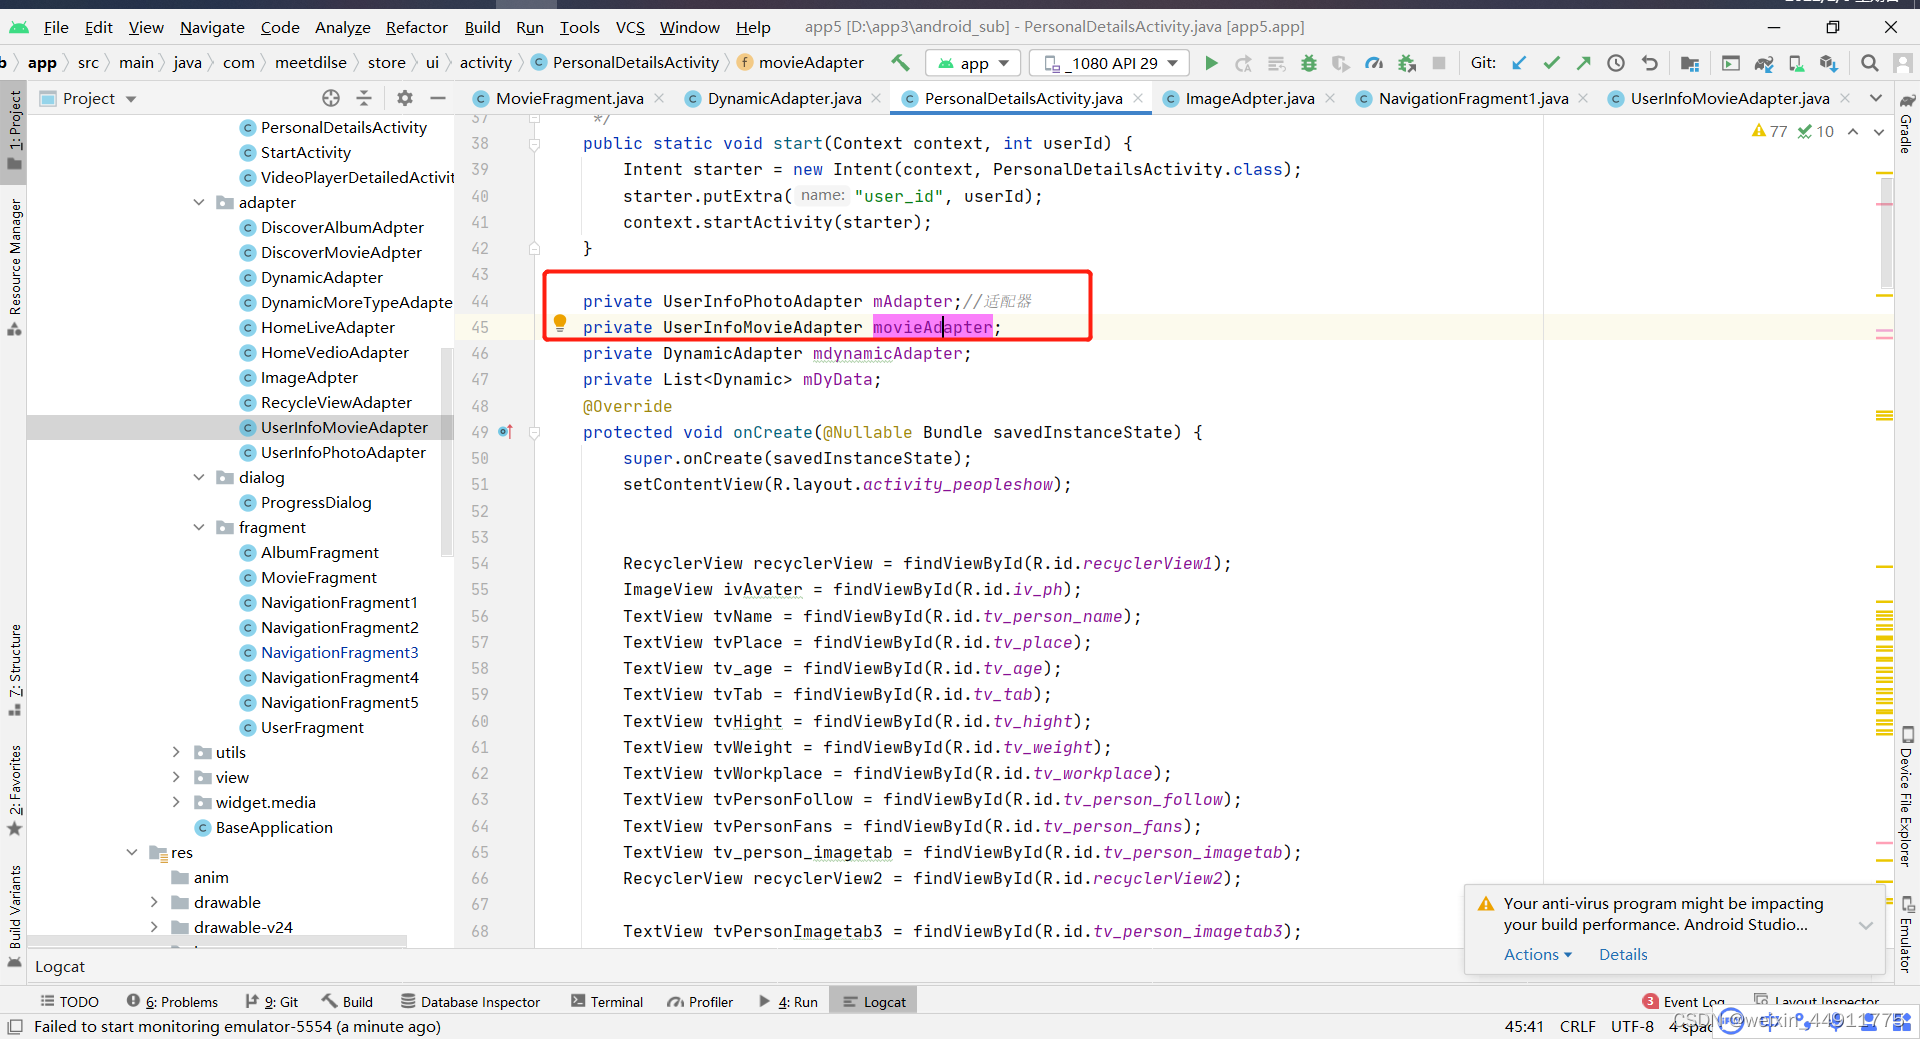Click the override gutter icon on line 49

coord(505,432)
